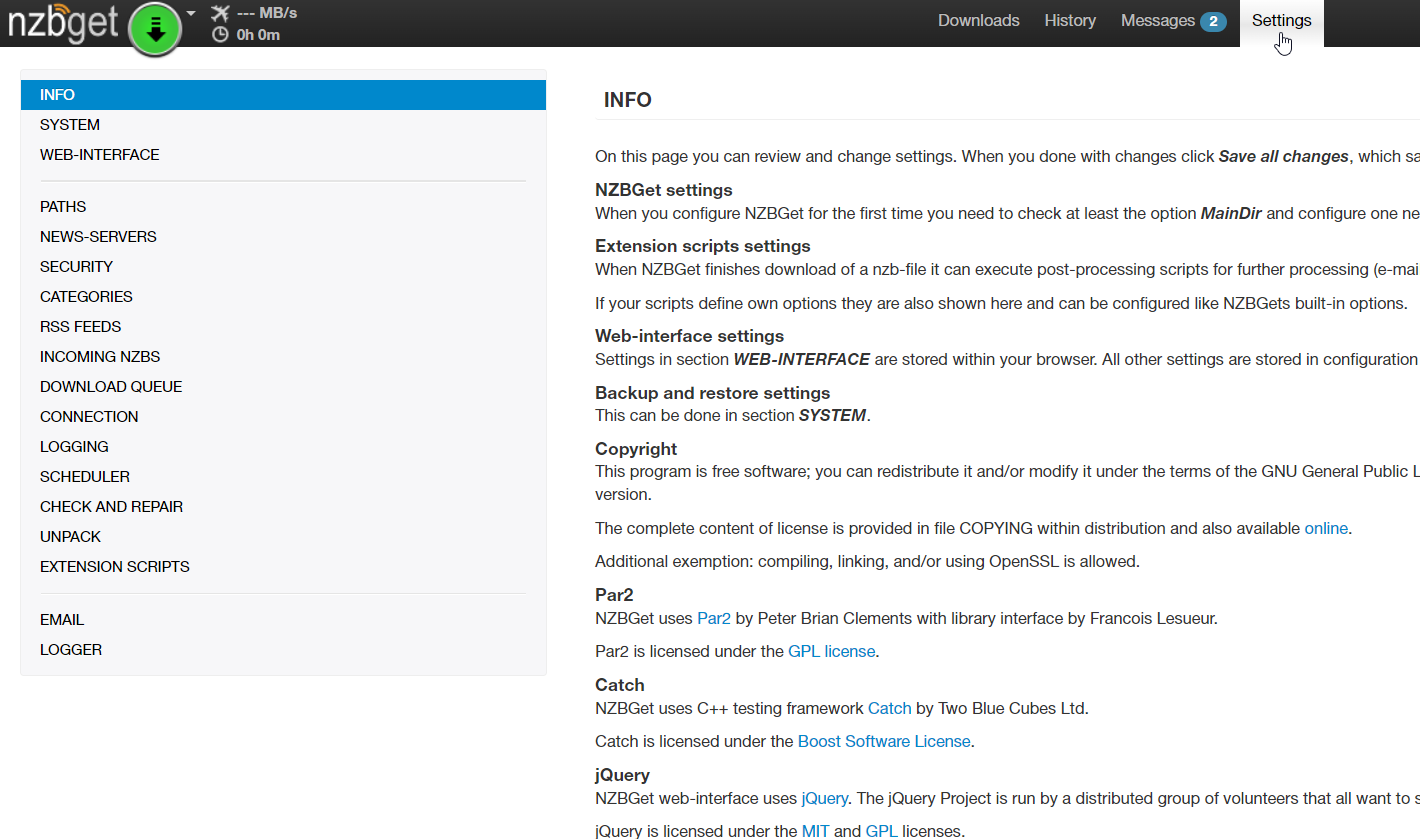Select the UNPACK section
Viewport: 1420px width, 839px height.
pyautogui.click(x=283, y=537)
